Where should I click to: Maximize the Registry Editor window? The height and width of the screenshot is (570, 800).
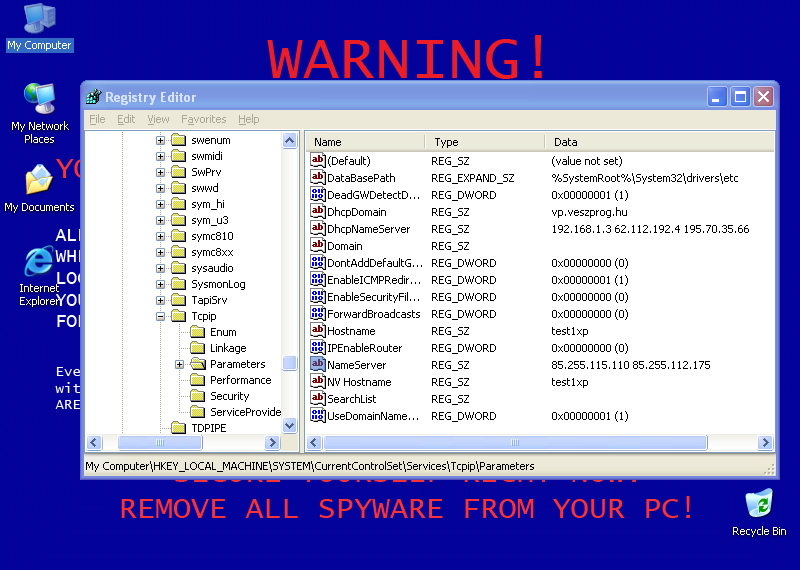pyautogui.click(x=740, y=96)
